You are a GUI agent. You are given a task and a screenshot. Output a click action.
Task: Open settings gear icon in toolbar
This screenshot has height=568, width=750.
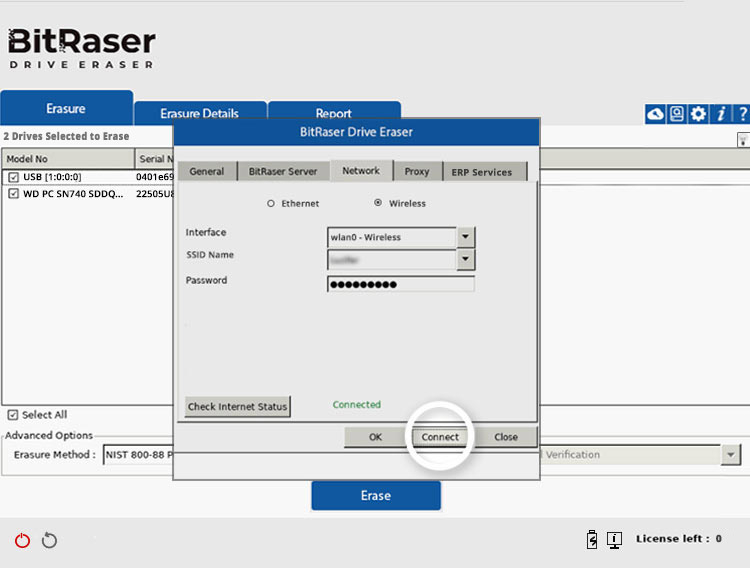coord(698,114)
